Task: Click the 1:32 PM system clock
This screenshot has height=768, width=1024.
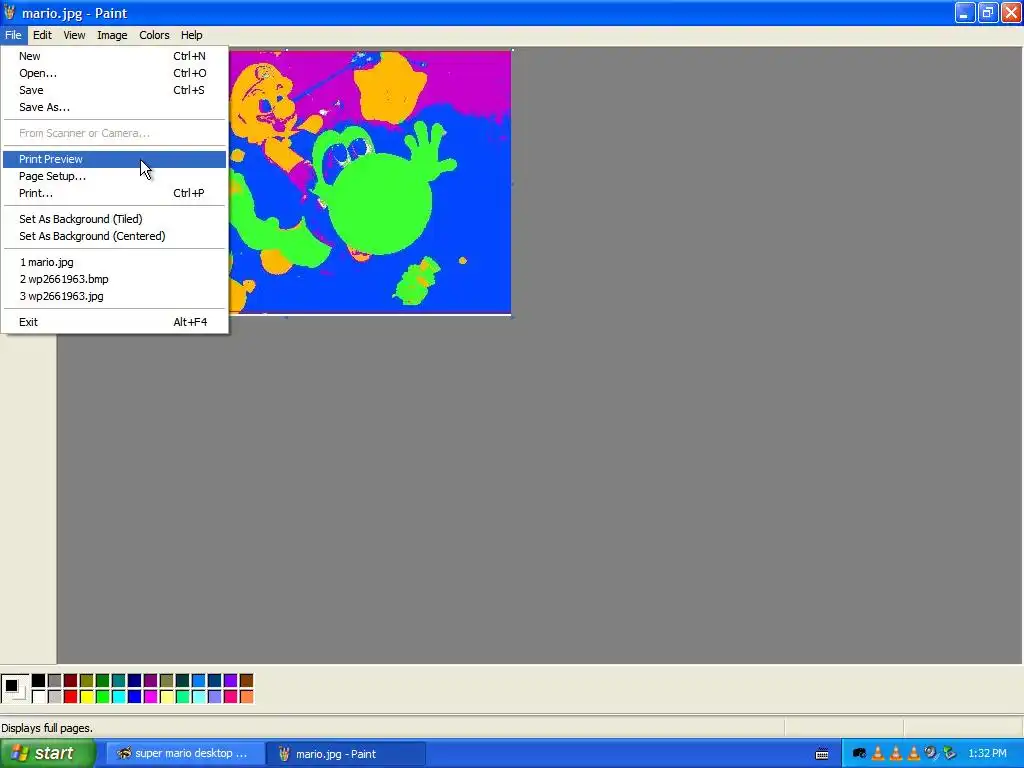Action: tap(987, 754)
